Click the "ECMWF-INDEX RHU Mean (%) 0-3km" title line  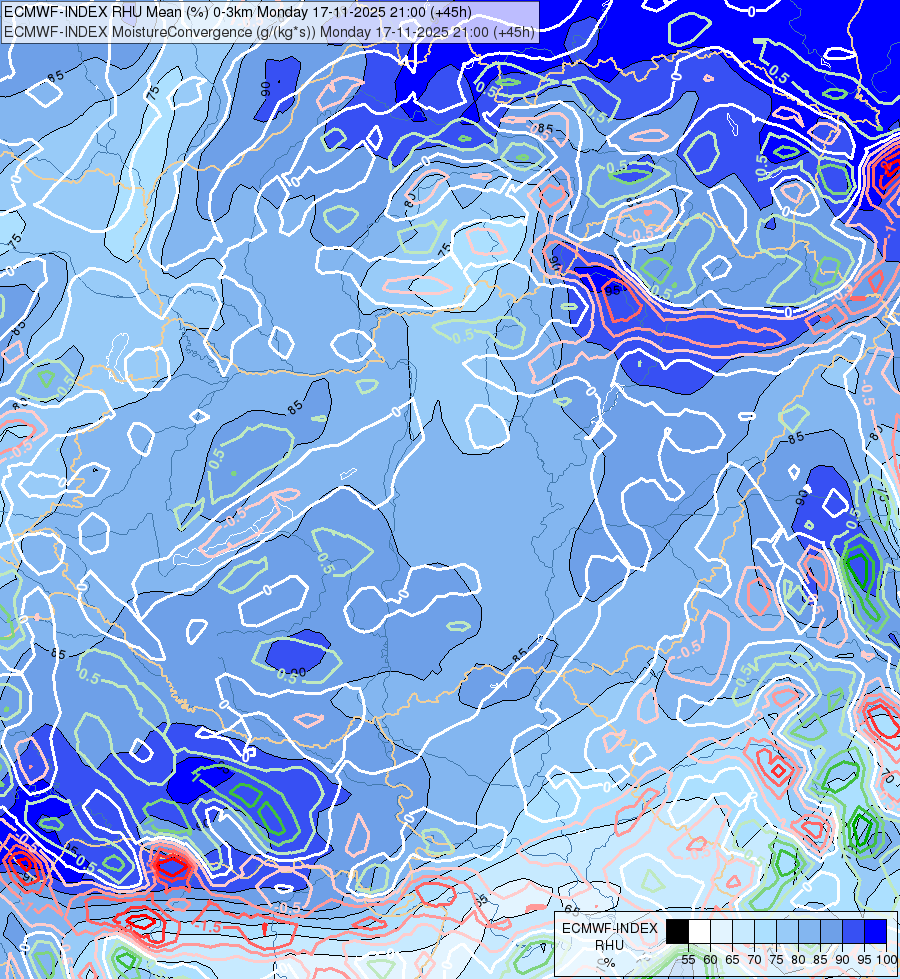click(237, 12)
